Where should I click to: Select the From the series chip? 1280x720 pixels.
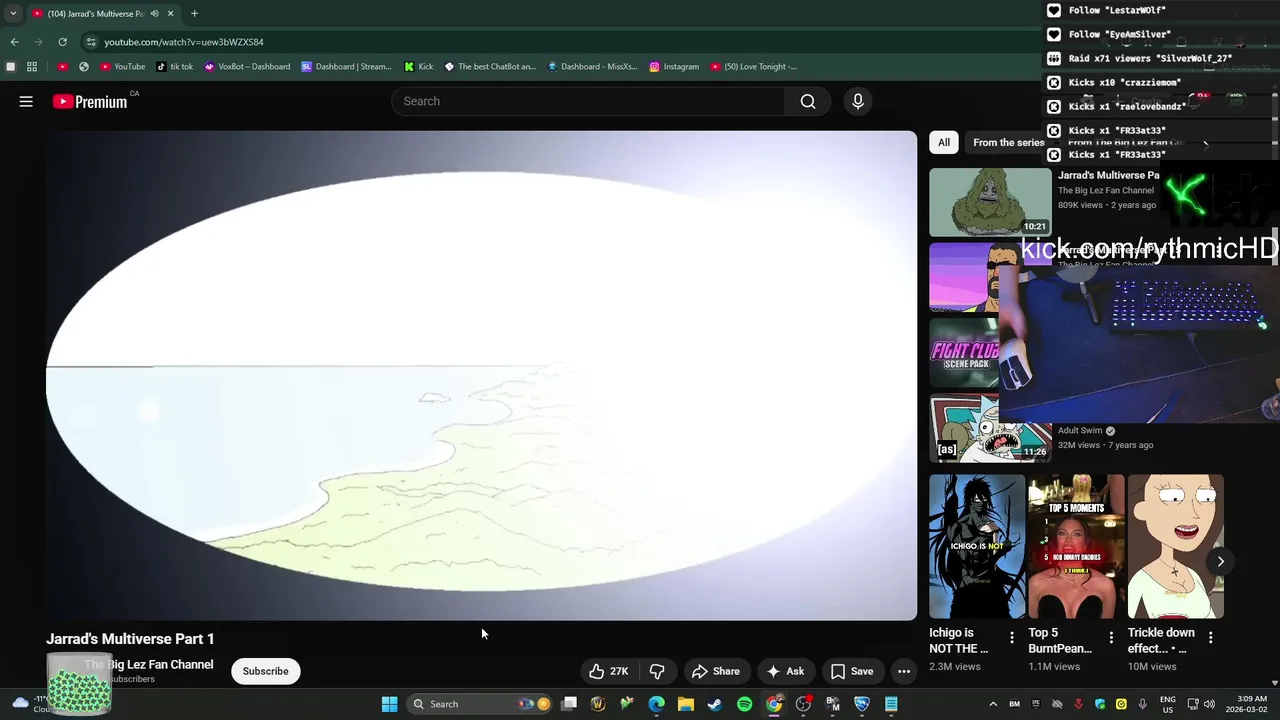pyautogui.click(x=1008, y=143)
